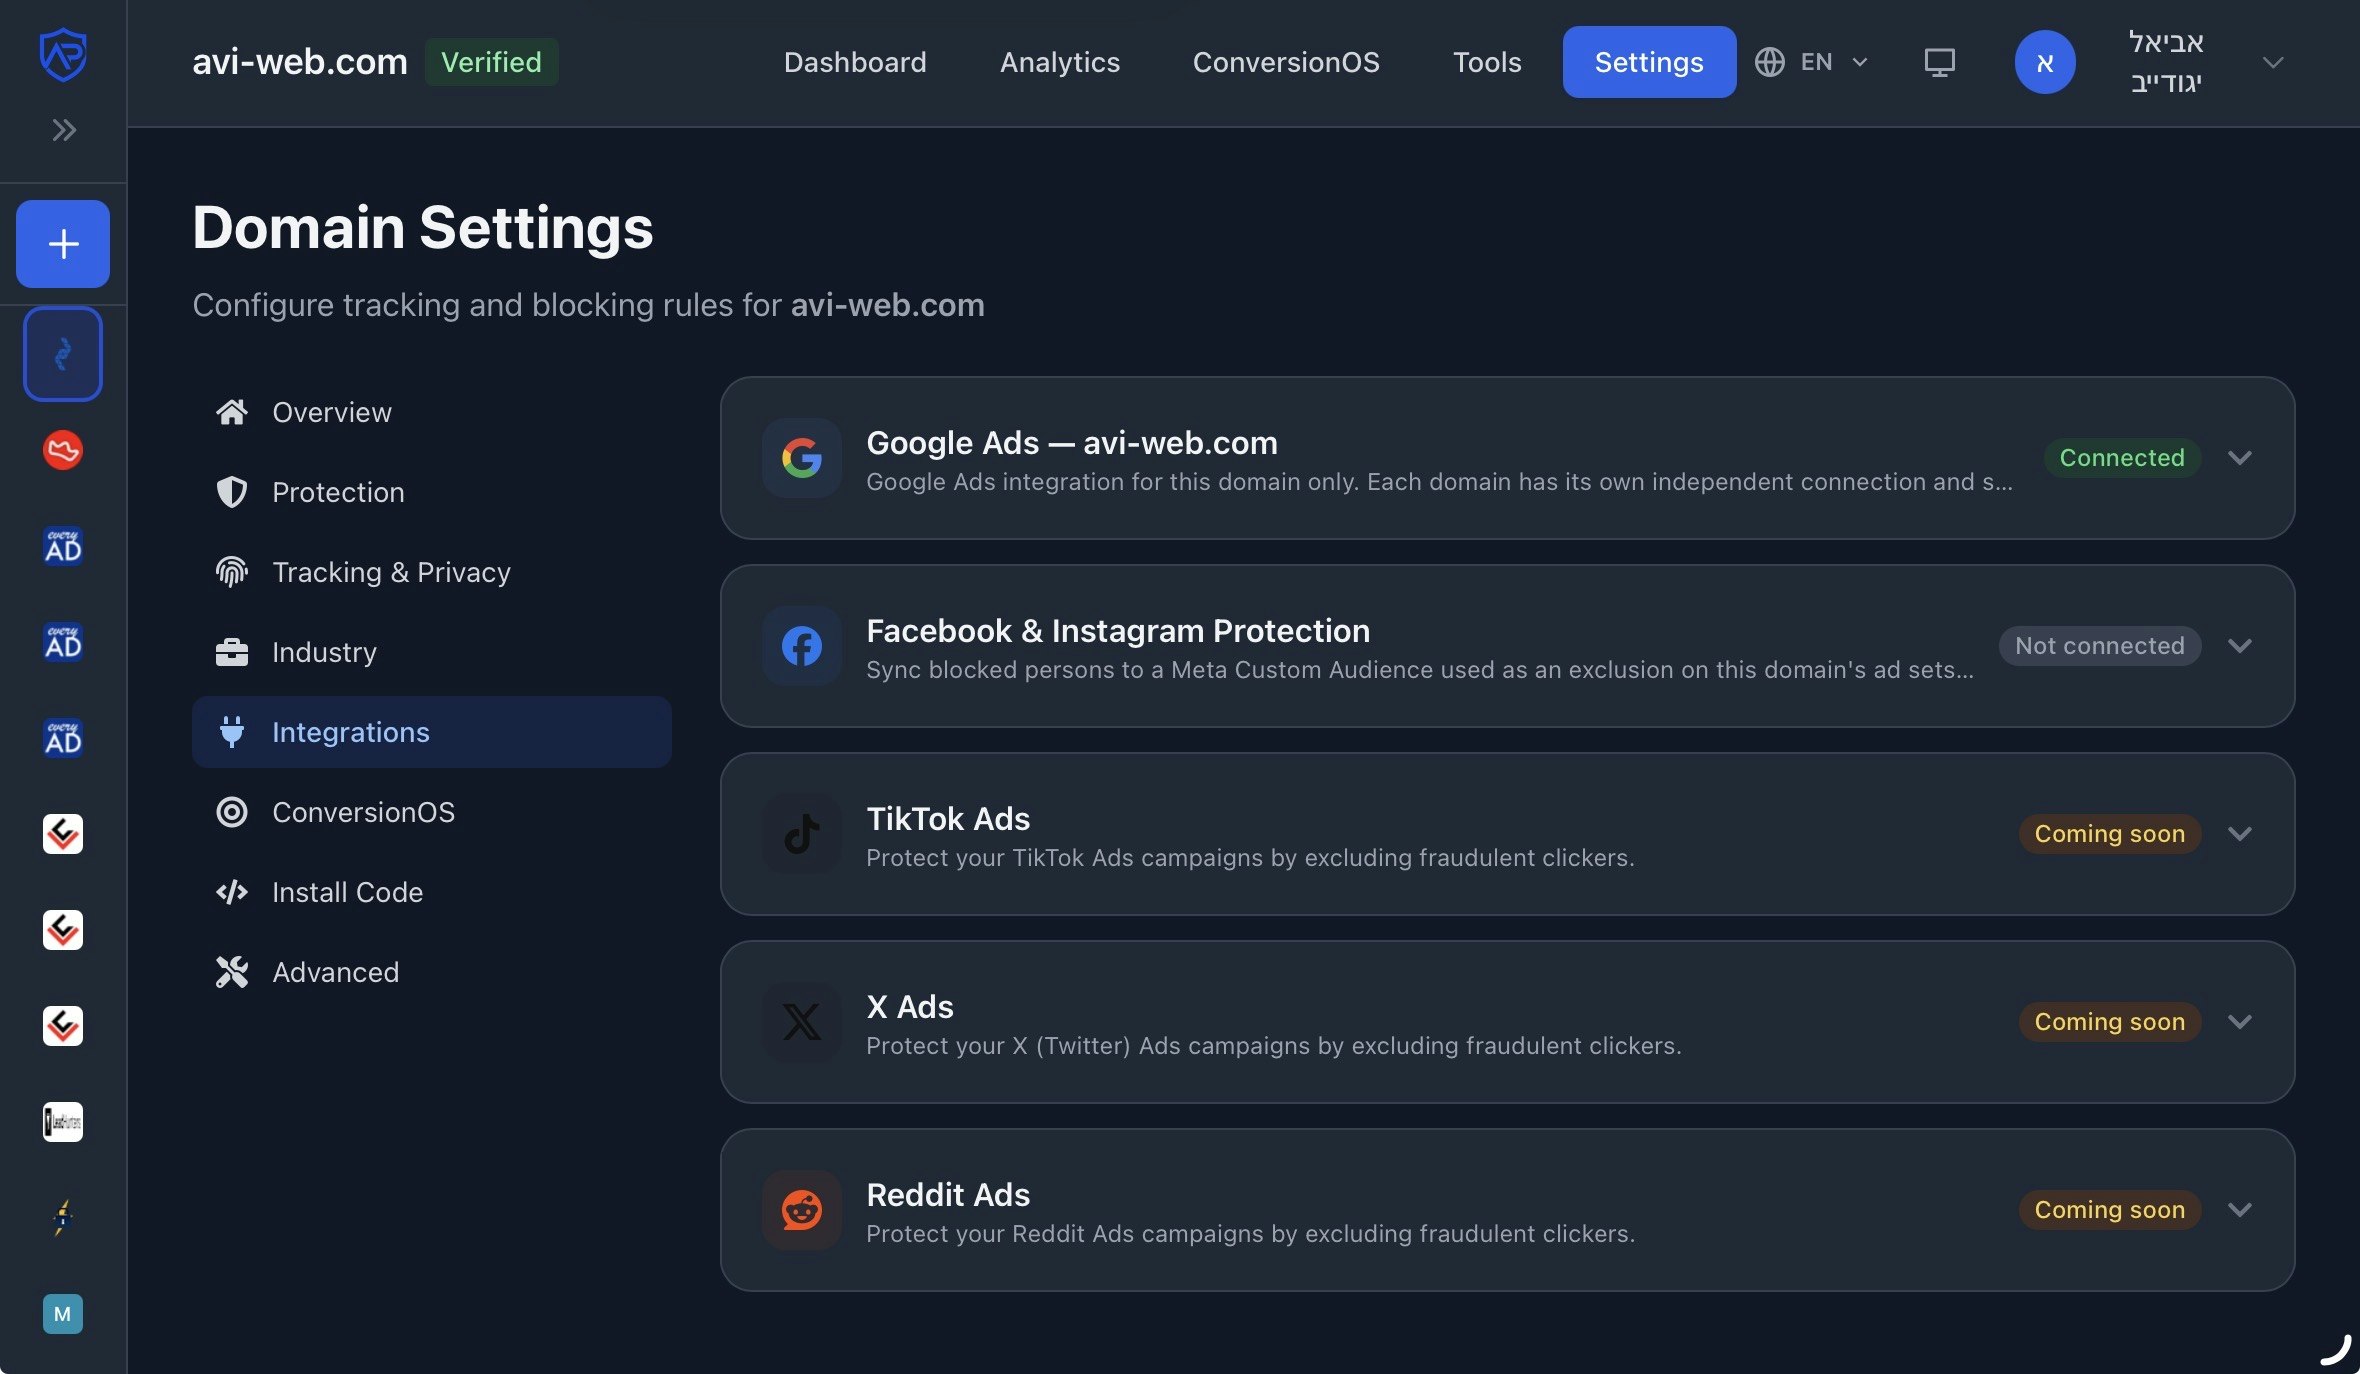Go to the Dashboard tab
This screenshot has height=1374, width=2360.
[855, 62]
